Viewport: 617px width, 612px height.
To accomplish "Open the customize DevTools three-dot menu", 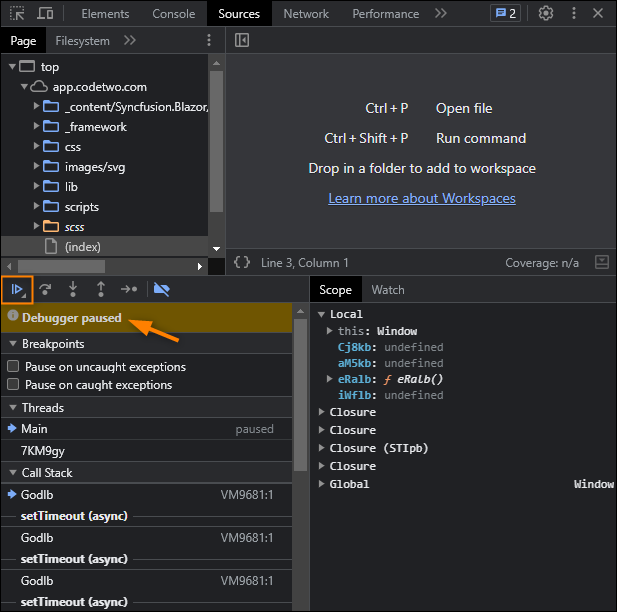I will [574, 13].
